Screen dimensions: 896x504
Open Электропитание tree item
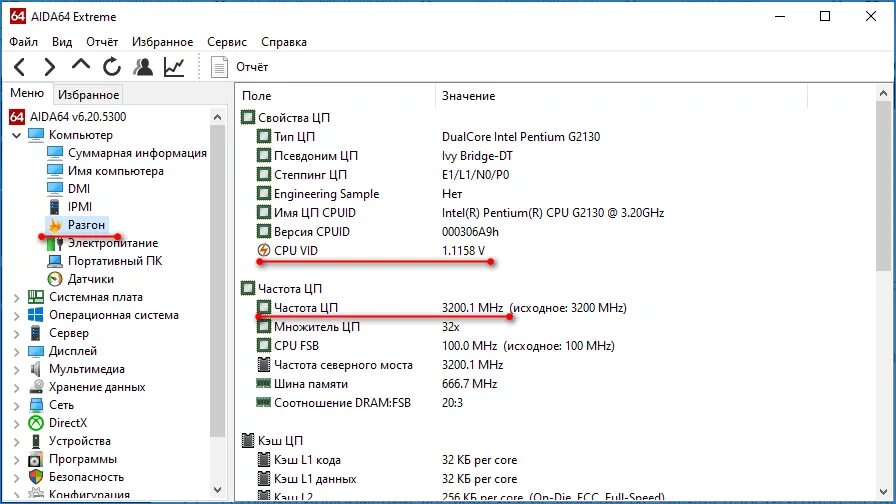(x=113, y=243)
